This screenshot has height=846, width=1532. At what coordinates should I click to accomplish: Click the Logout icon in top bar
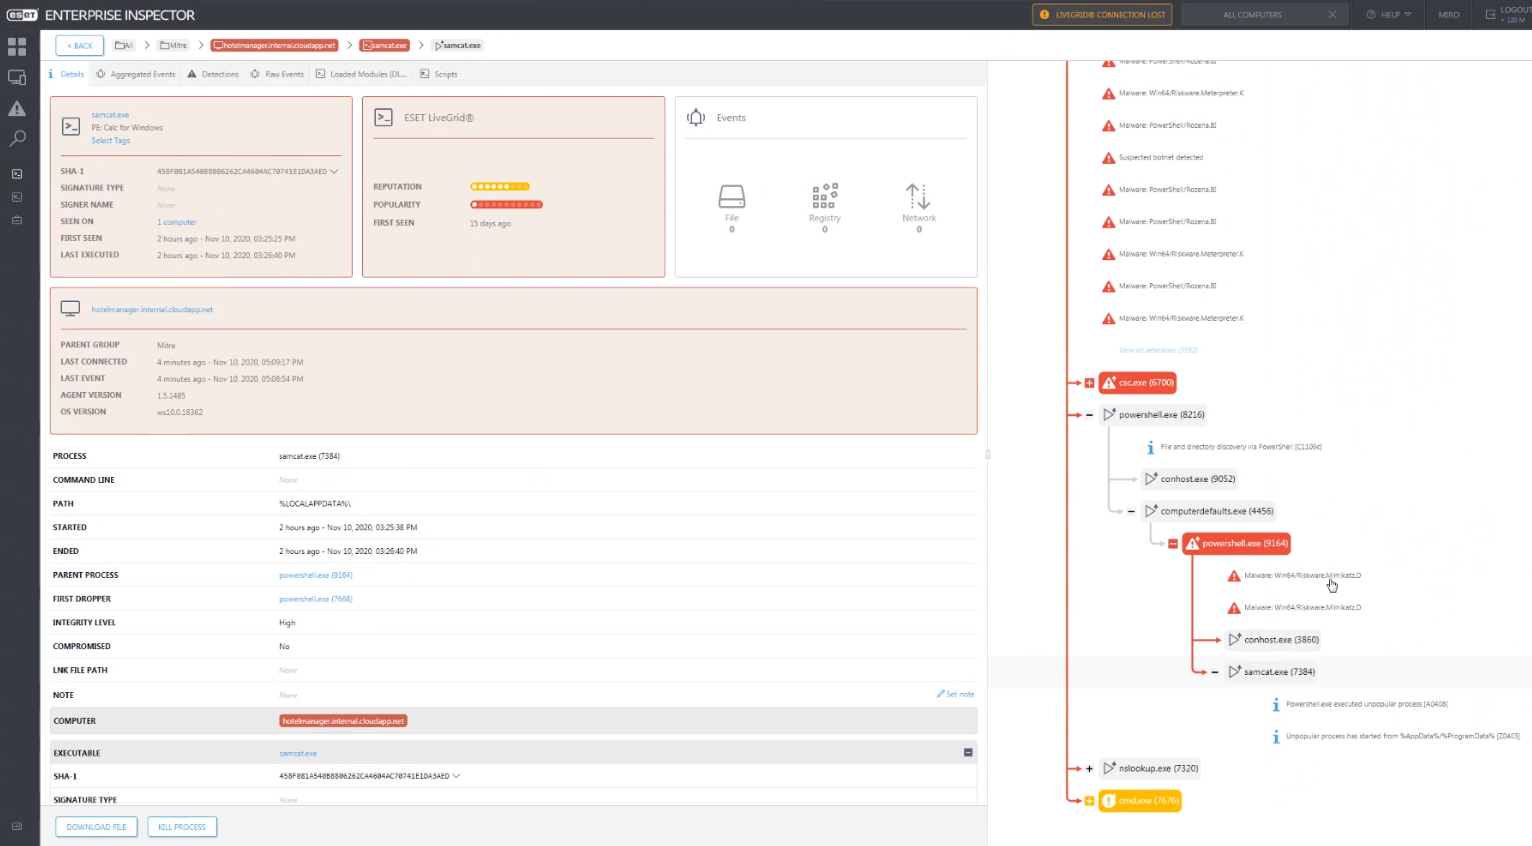(1490, 15)
